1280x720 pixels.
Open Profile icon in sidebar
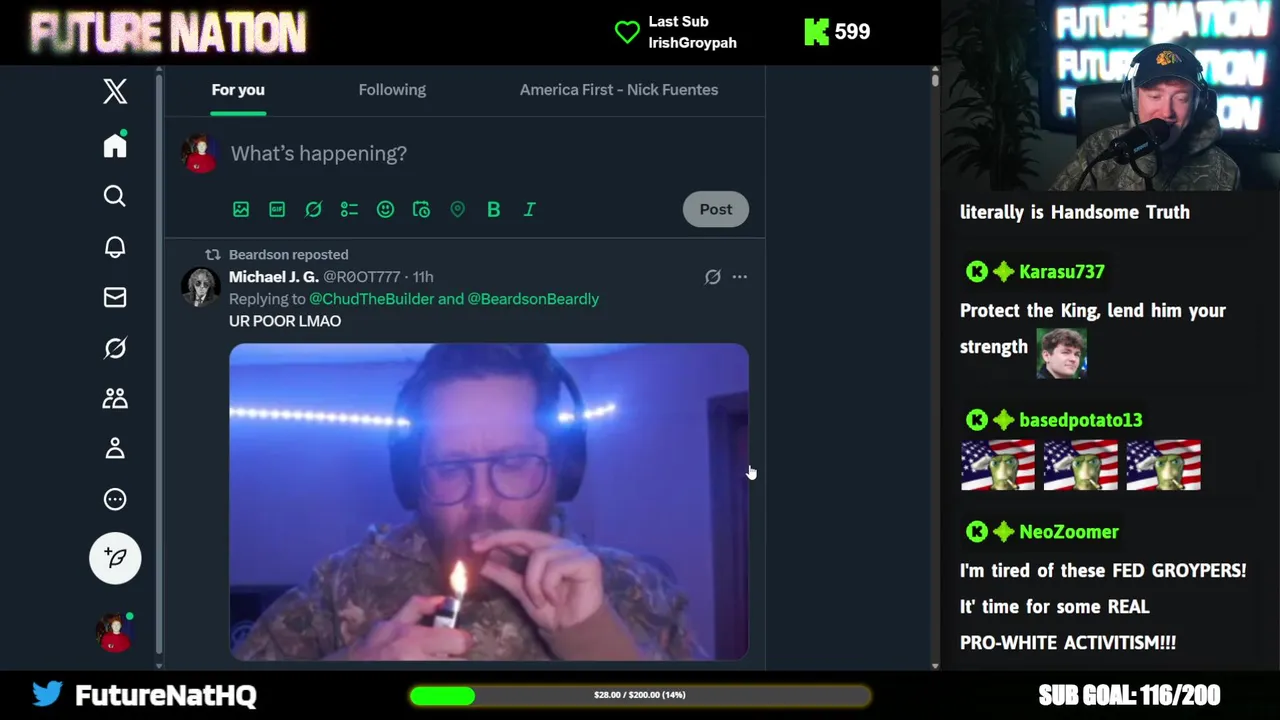(x=115, y=448)
